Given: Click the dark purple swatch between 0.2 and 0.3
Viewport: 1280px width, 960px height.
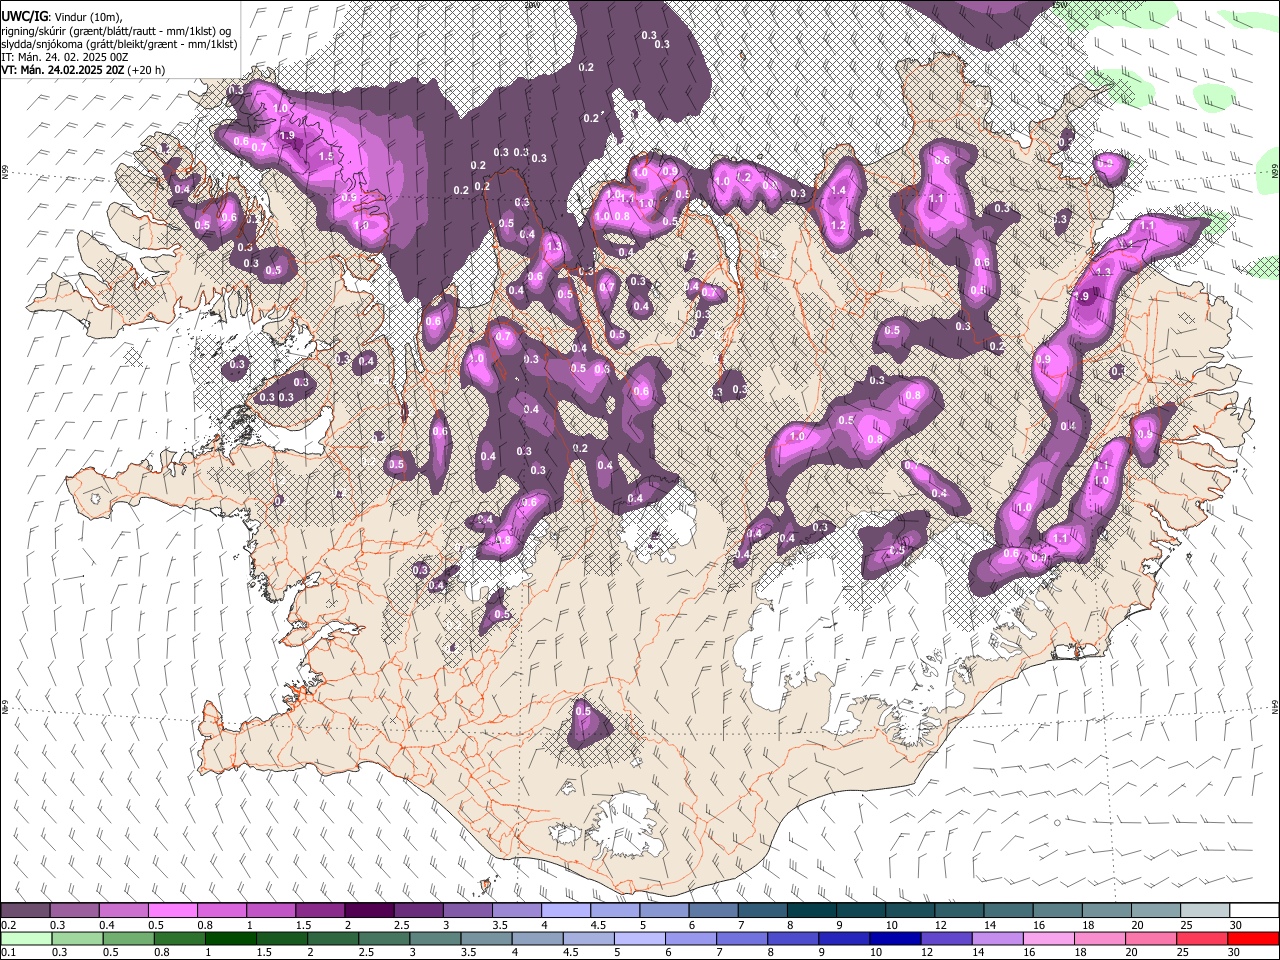Looking at the screenshot, I should 25,911.
